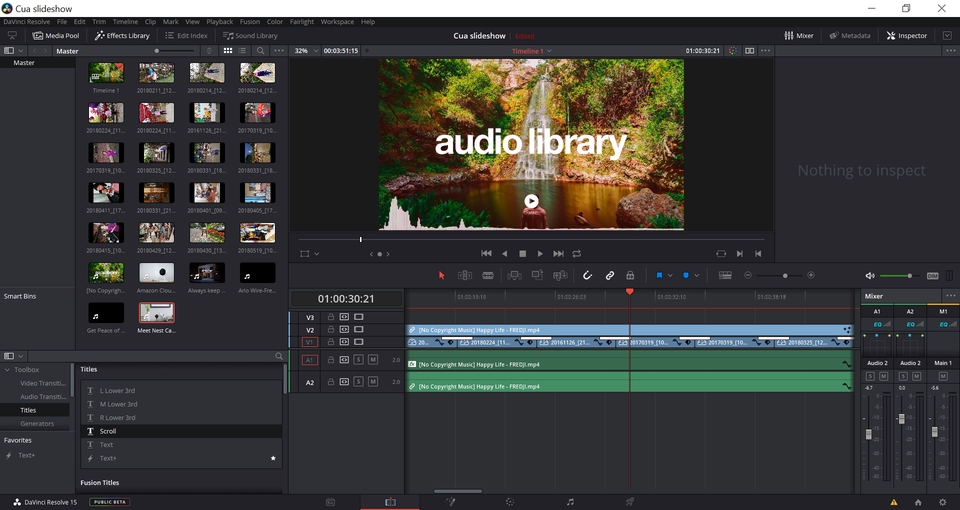Screen dimensions: 960x510
Task: Open Timeline View Options icon
Action: click(x=725, y=276)
